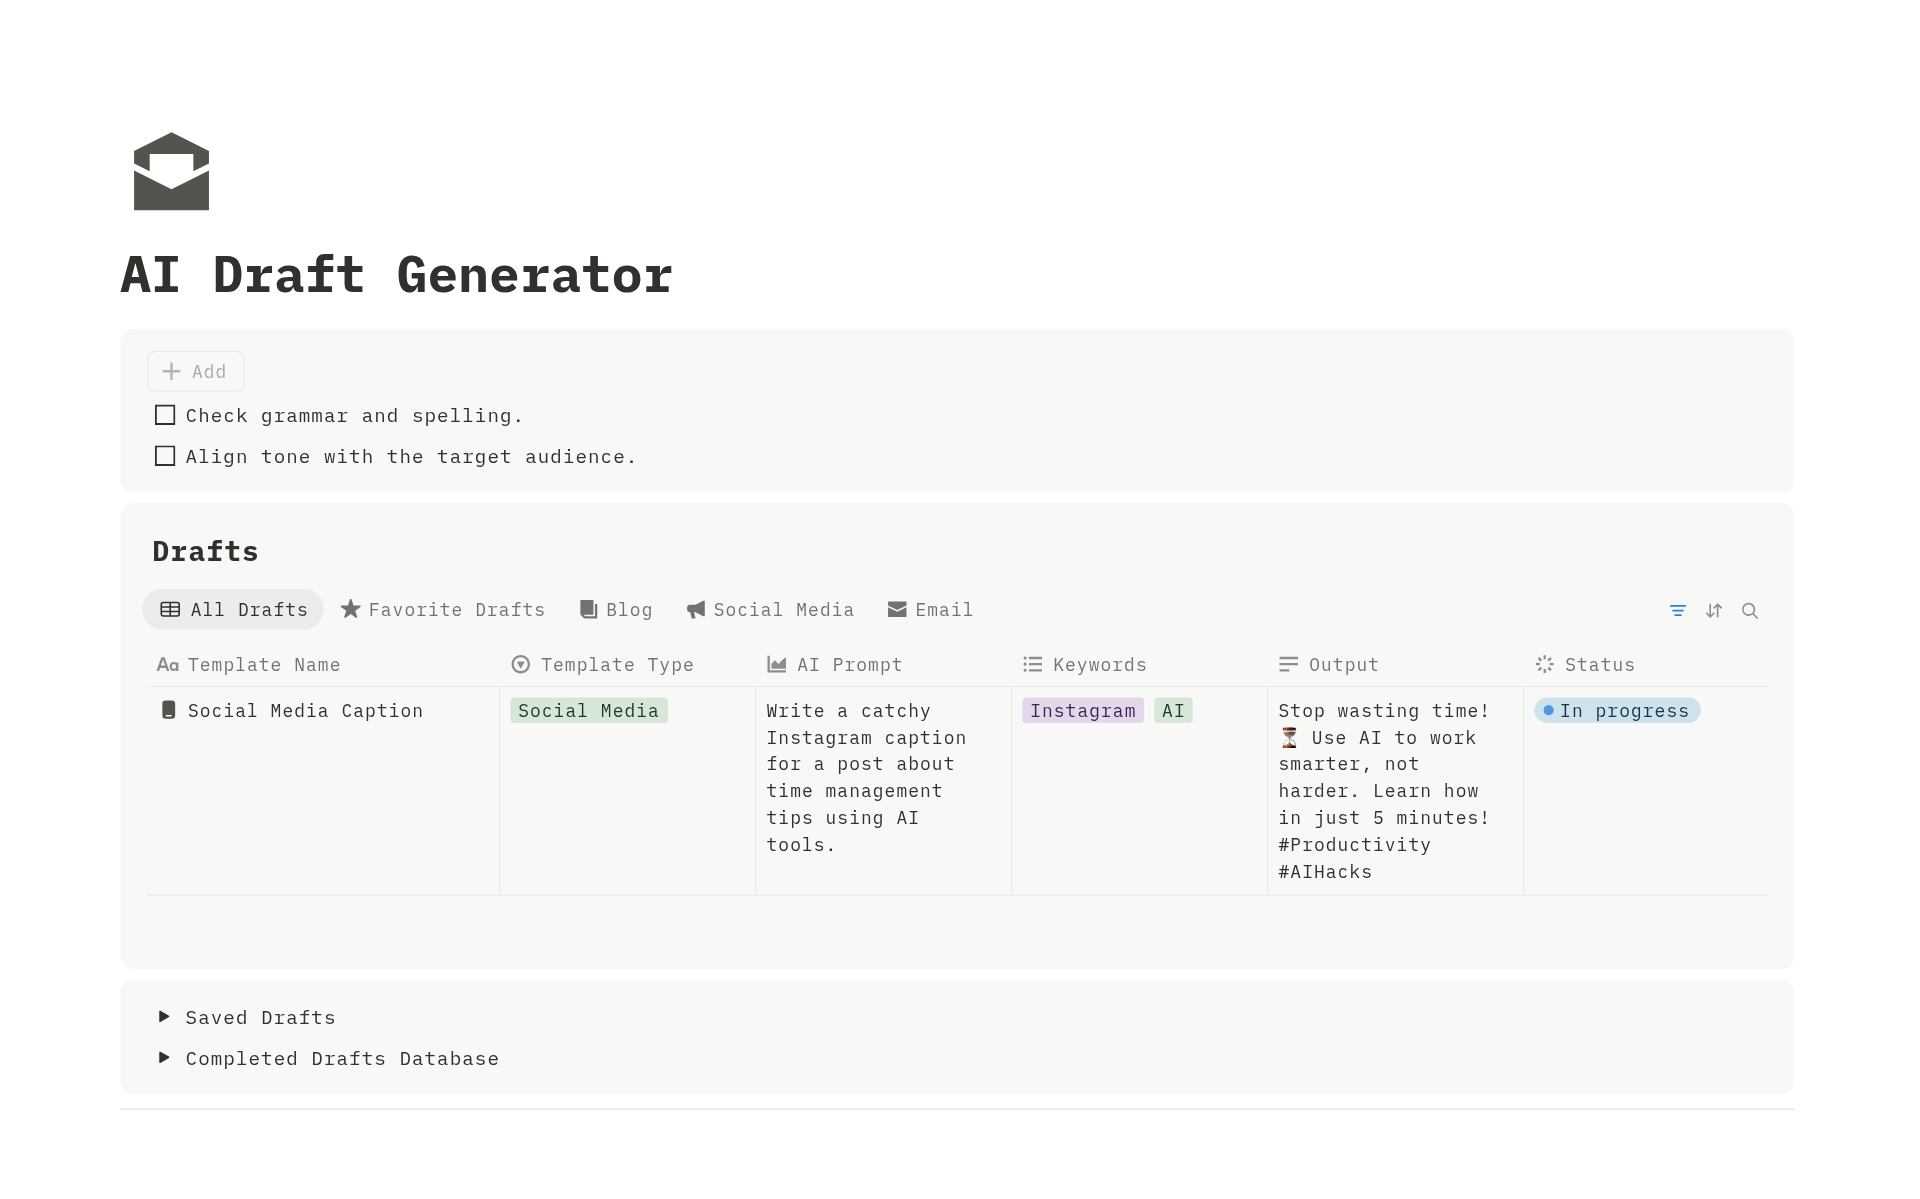Open the filter icon in Drafts toolbar
Screen dimensions: 1920x1199
(x=1678, y=610)
